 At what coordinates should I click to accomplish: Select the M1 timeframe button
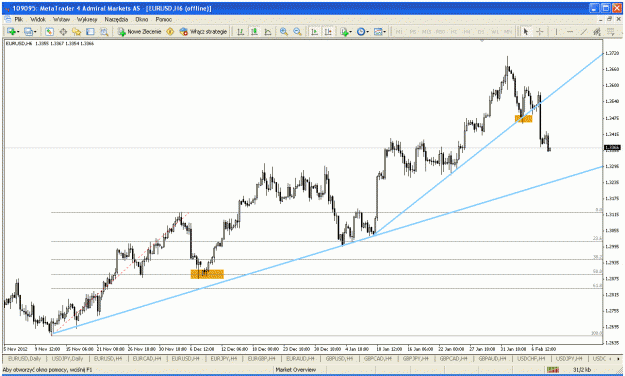coord(399,31)
